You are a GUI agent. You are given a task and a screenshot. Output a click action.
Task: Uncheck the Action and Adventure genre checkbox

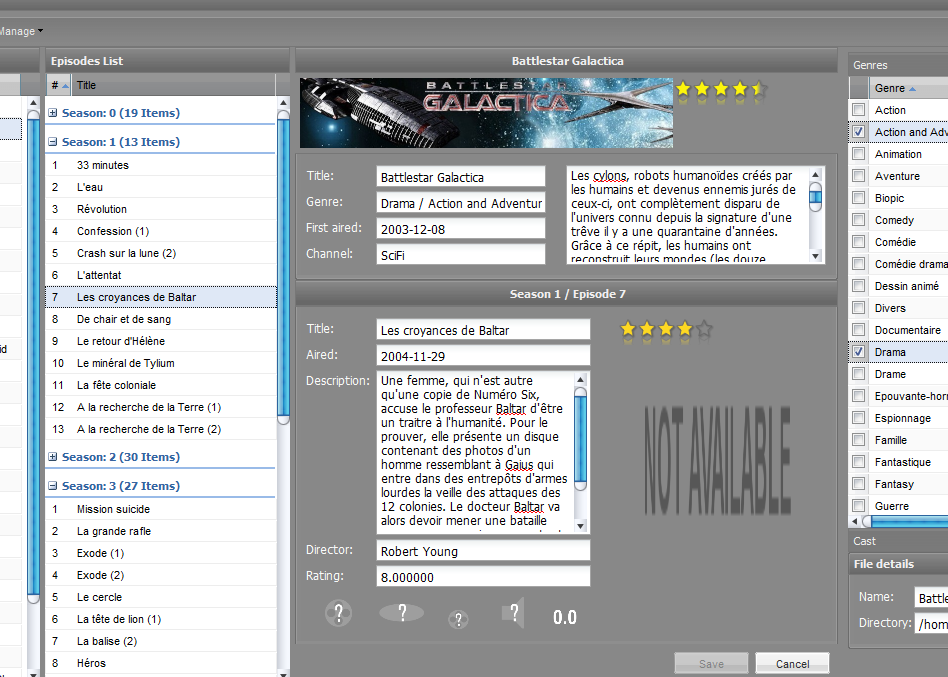tap(859, 132)
